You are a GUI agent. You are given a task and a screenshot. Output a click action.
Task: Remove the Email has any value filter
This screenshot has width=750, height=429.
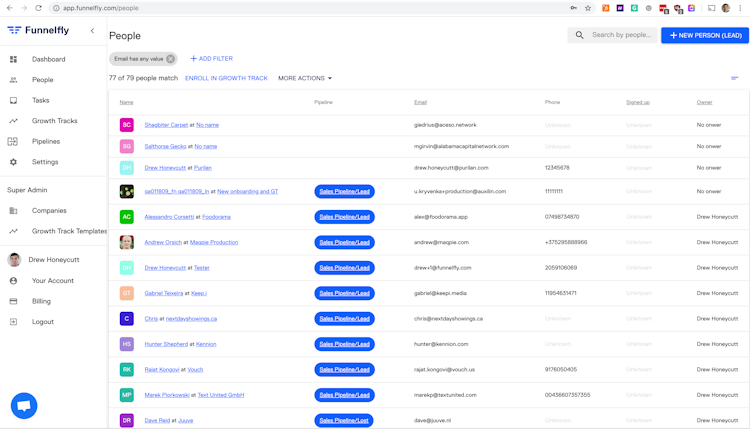pyautogui.click(x=170, y=59)
